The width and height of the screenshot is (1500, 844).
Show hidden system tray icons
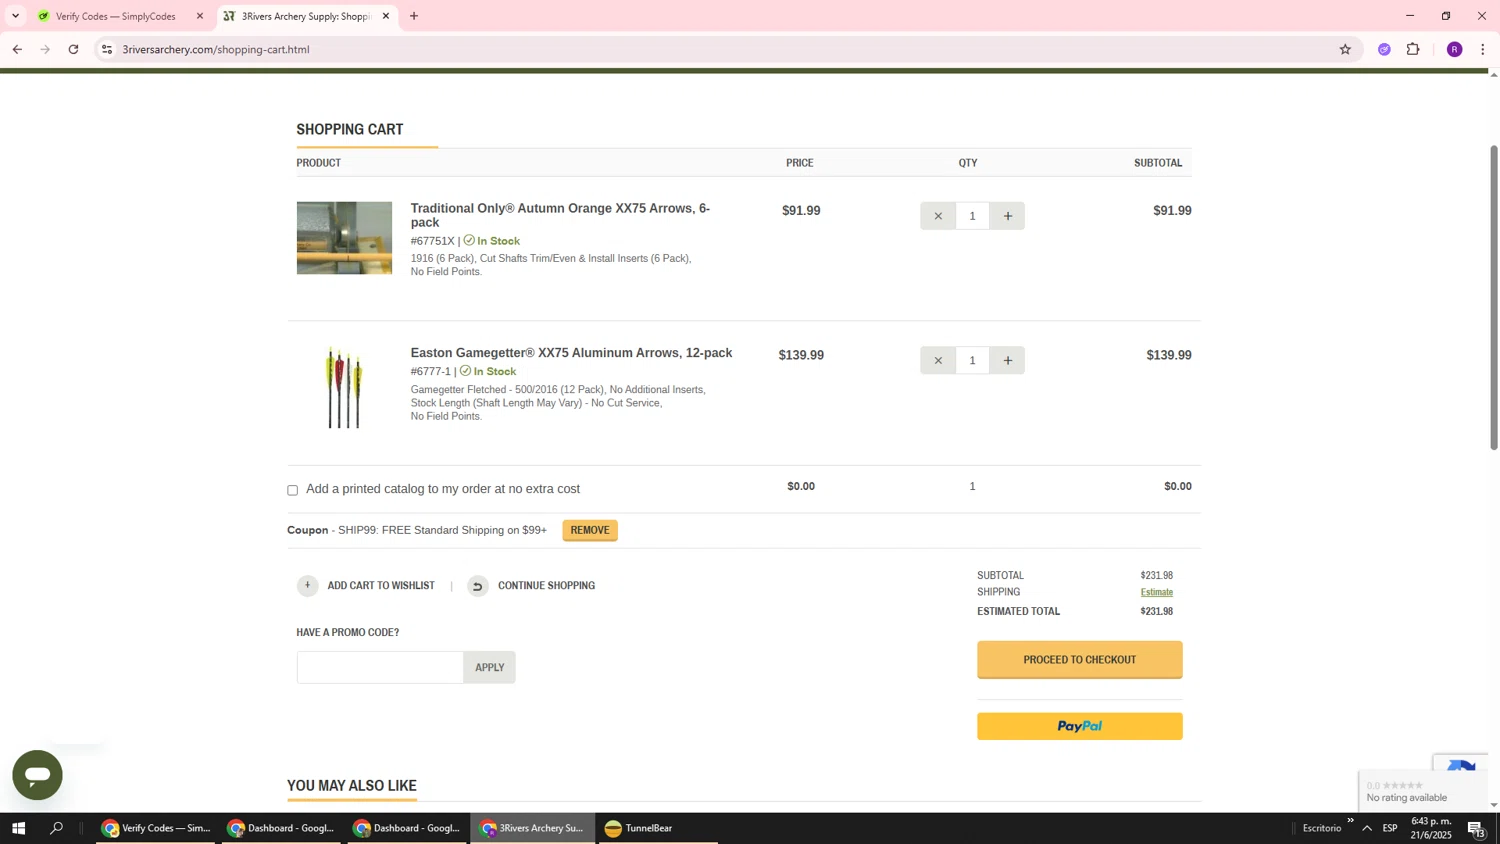tap(1367, 828)
